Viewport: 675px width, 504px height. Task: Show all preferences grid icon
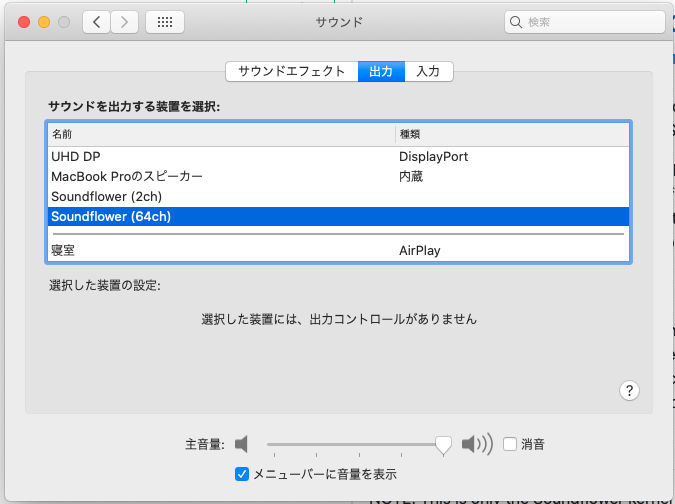(x=165, y=22)
